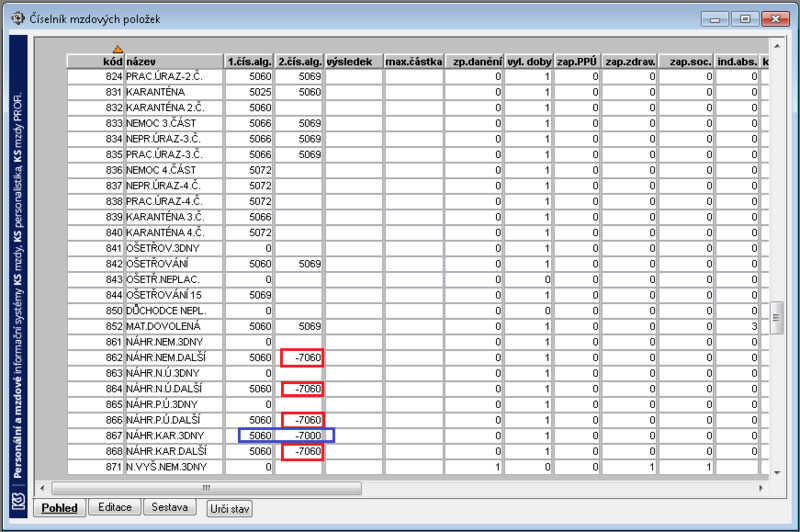
Task: Select the NÁHR.KAR.3DNY cell
Action: 174,436
